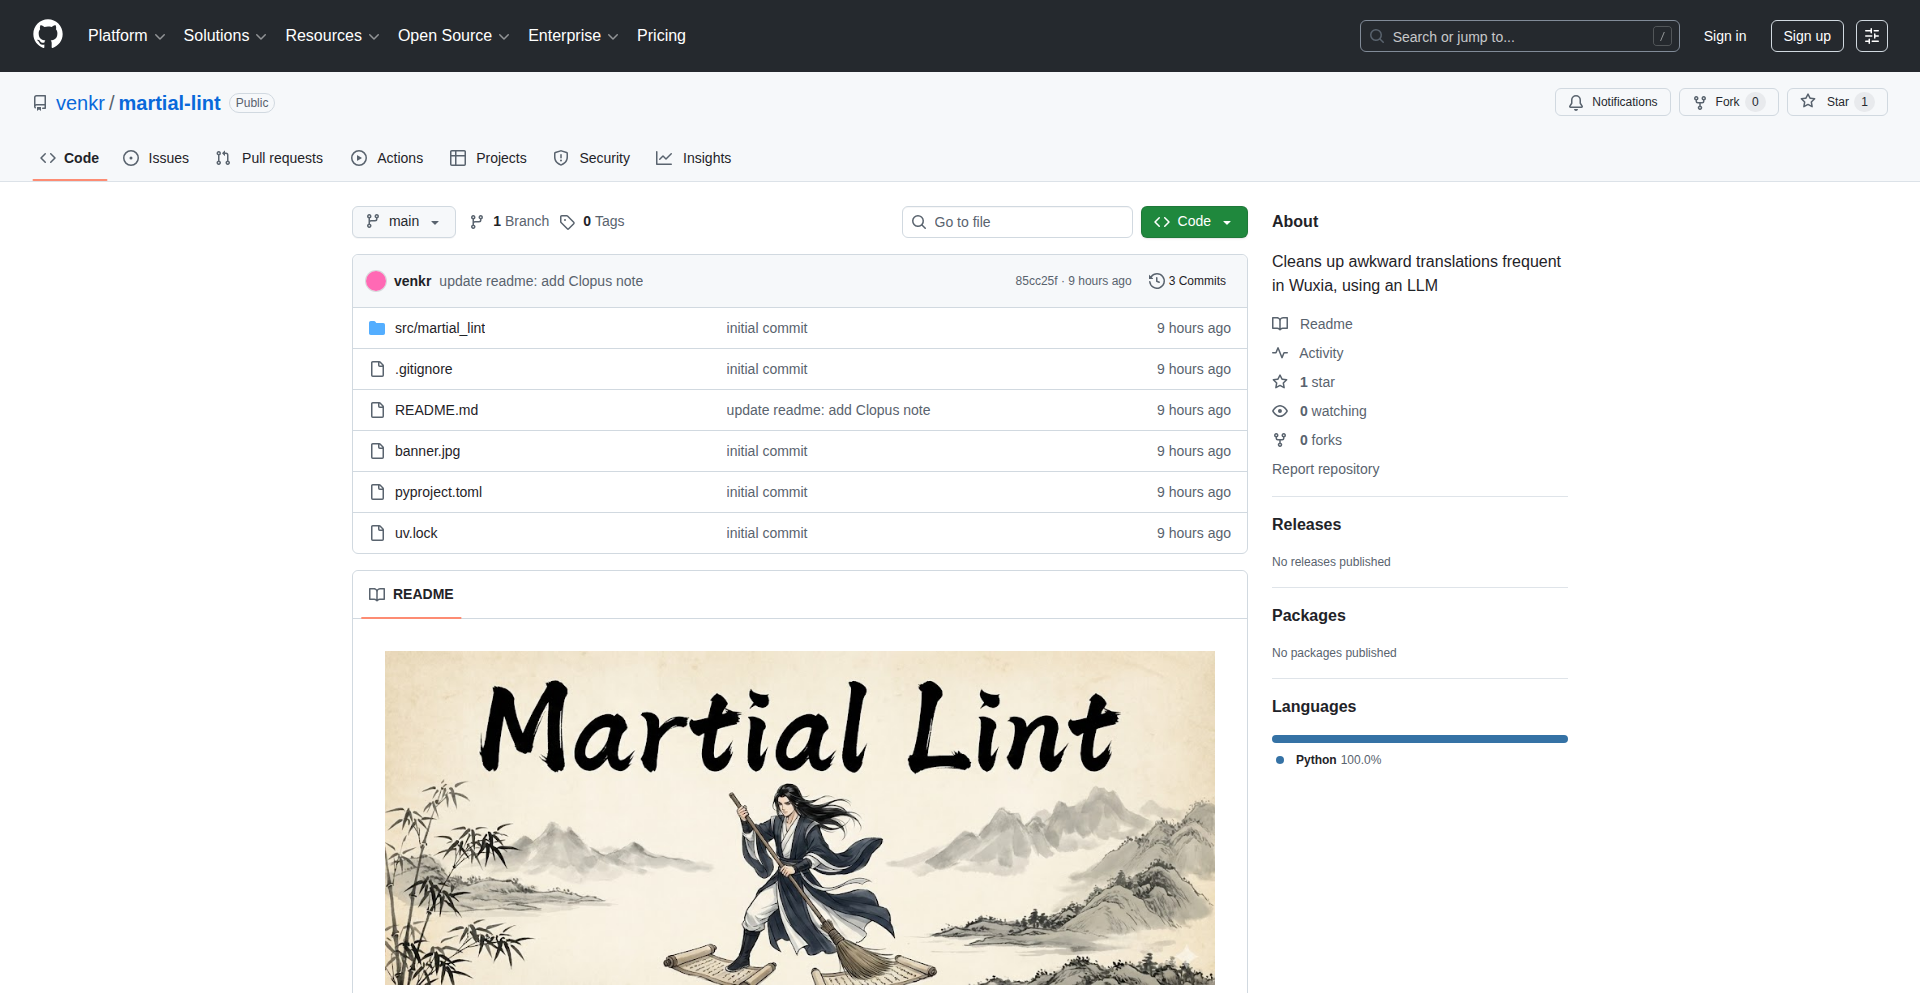Open the Pull requests tab
This screenshot has width=1920, height=993.
point(269,158)
